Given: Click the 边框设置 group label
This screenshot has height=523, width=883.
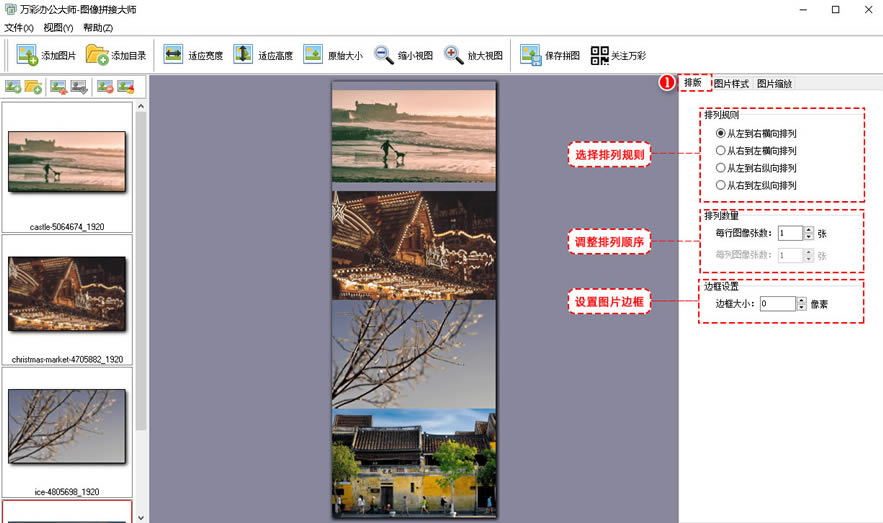Looking at the screenshot, I should 721,287.
